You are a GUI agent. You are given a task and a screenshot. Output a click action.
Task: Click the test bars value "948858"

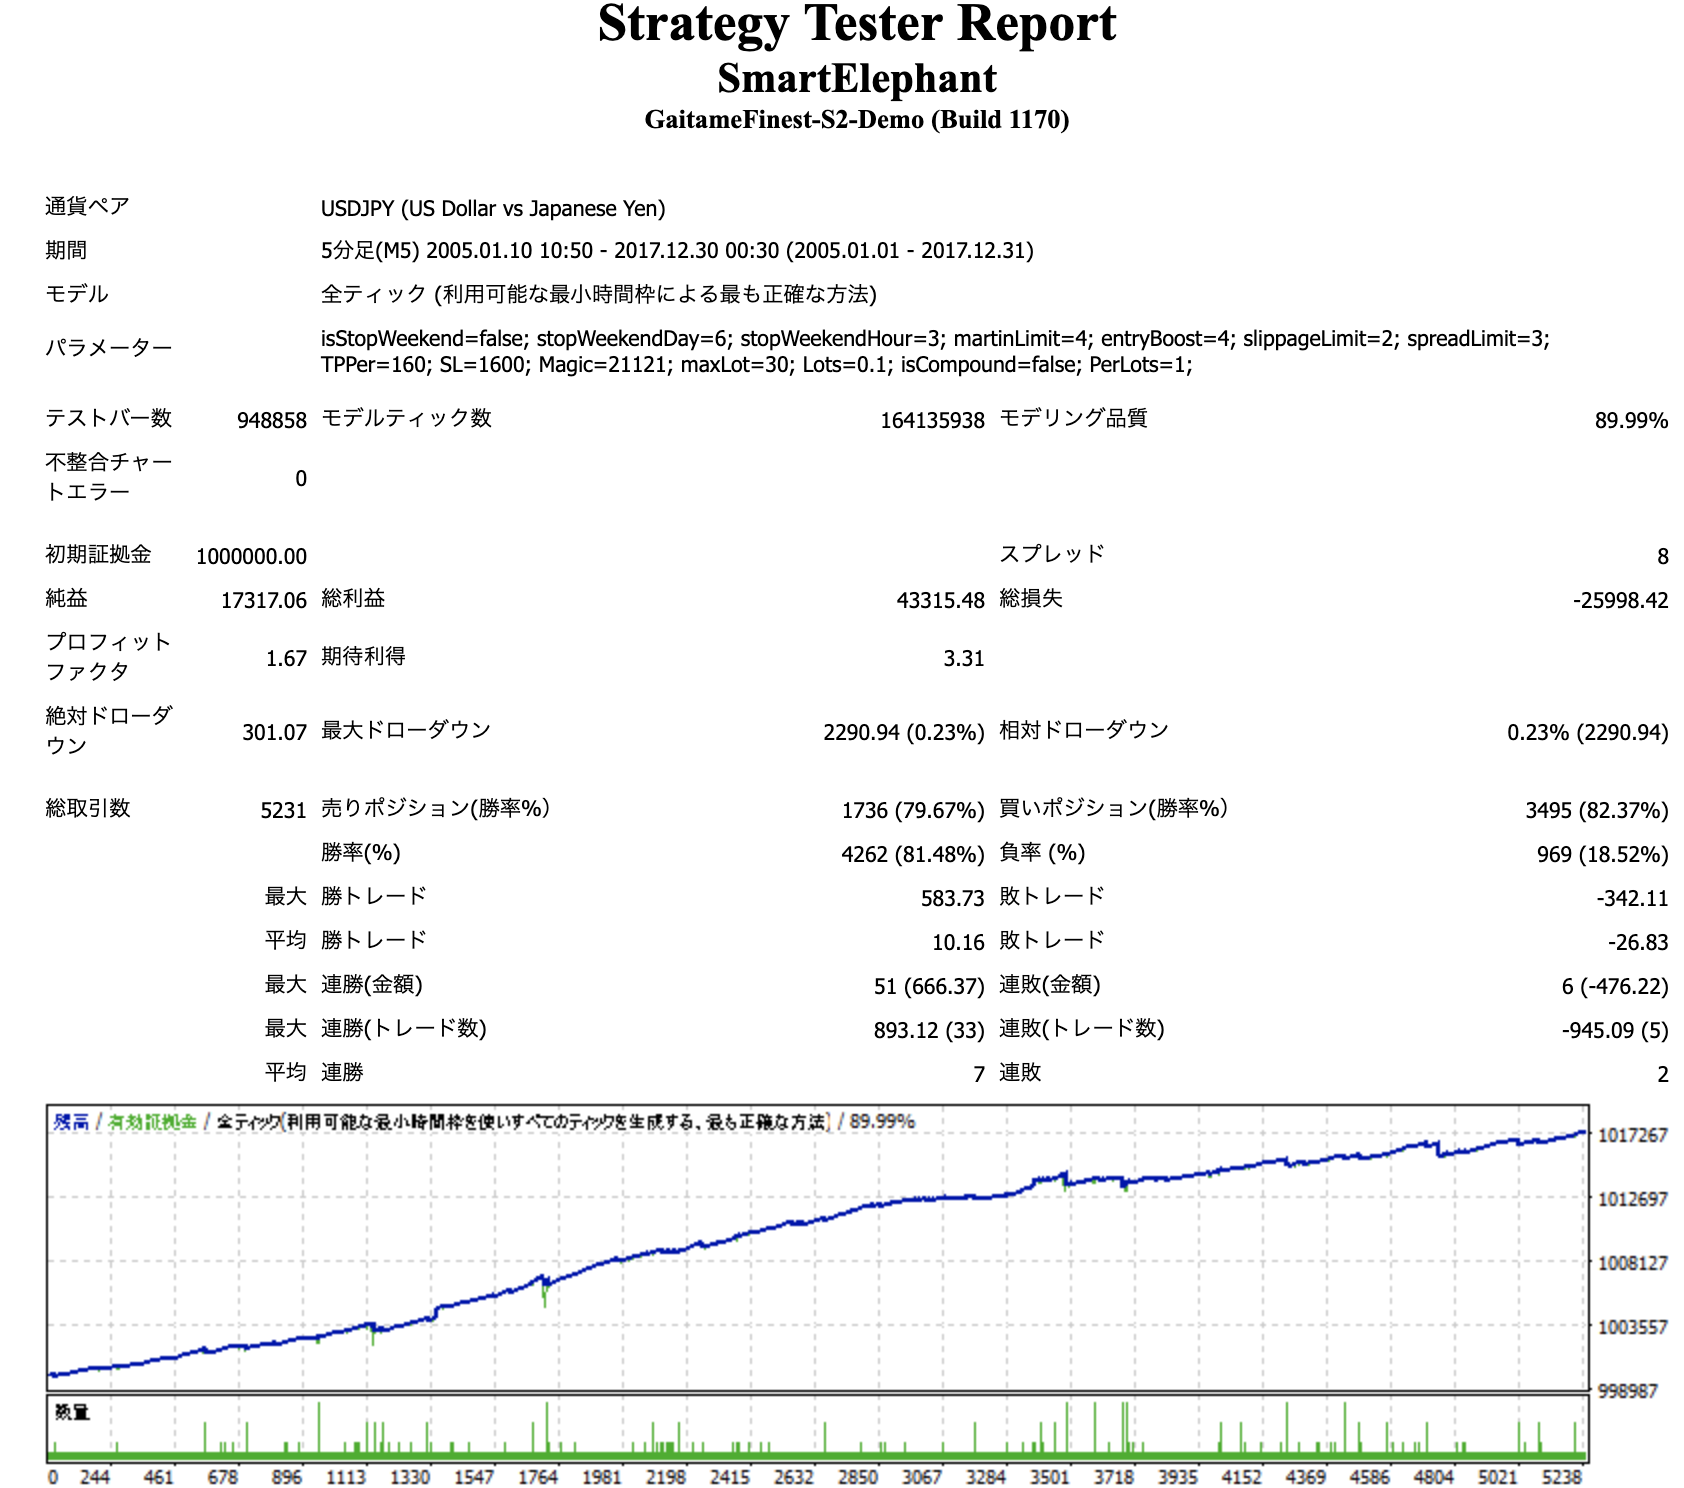click(272, 420)
